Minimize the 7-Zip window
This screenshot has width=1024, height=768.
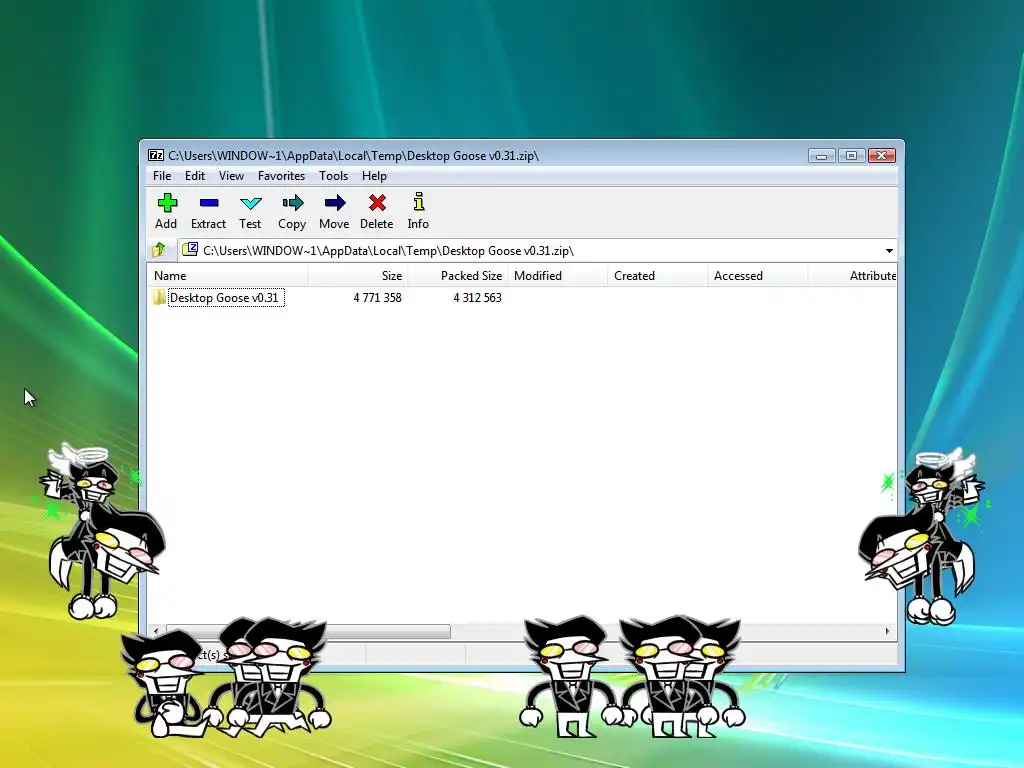click(x=822, y=155)
